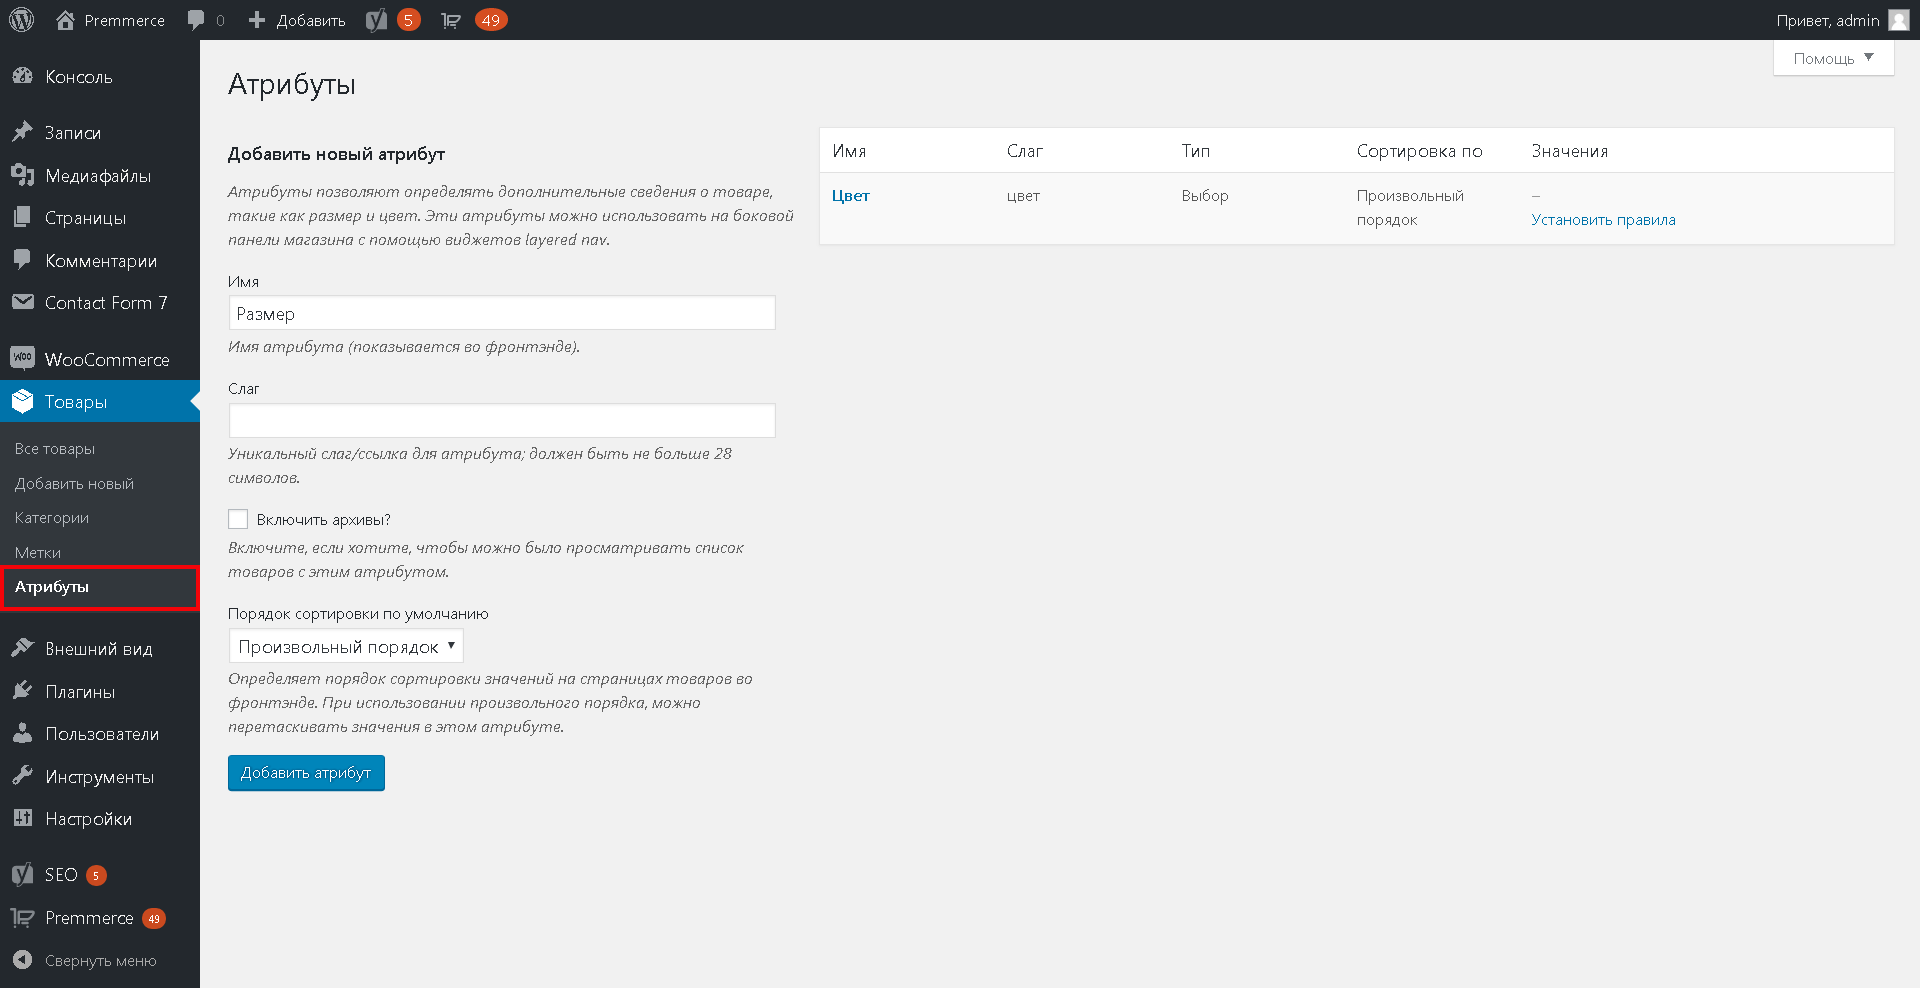
Task: Click the цвет slug cell
Action: (x=1023, y=196)
